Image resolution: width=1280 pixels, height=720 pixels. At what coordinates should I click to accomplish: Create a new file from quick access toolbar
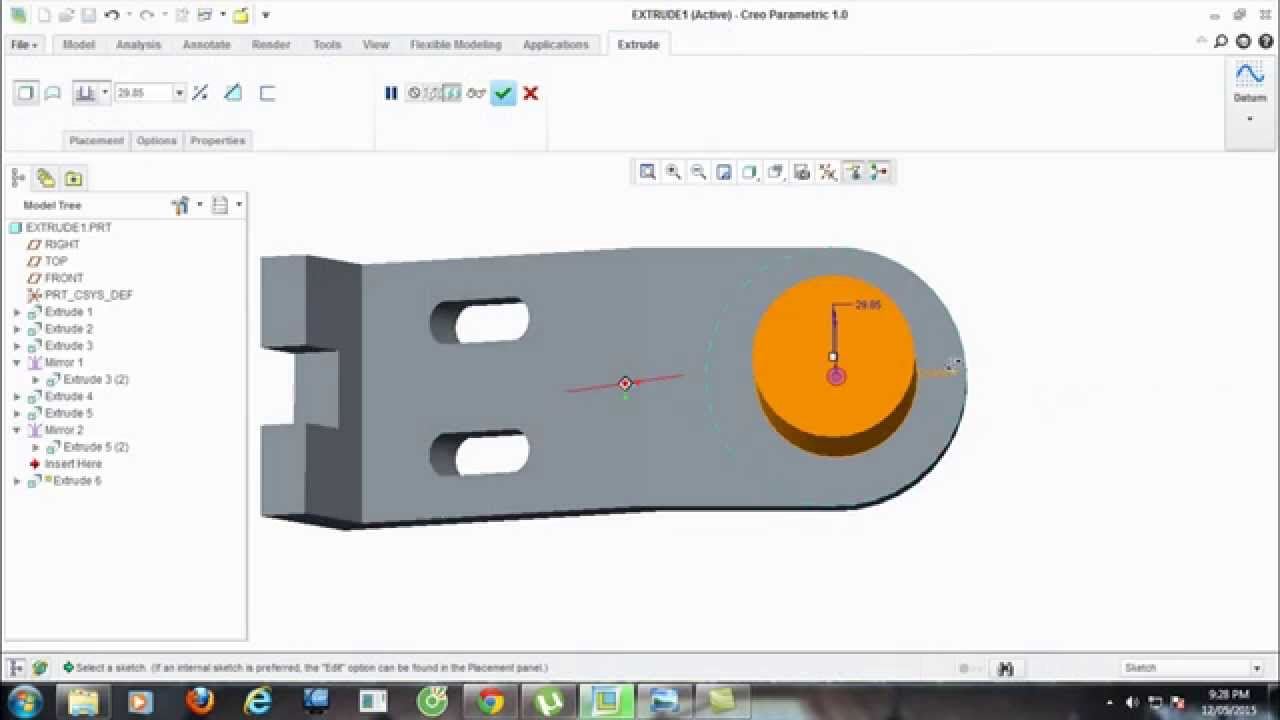tap(43, 15)
